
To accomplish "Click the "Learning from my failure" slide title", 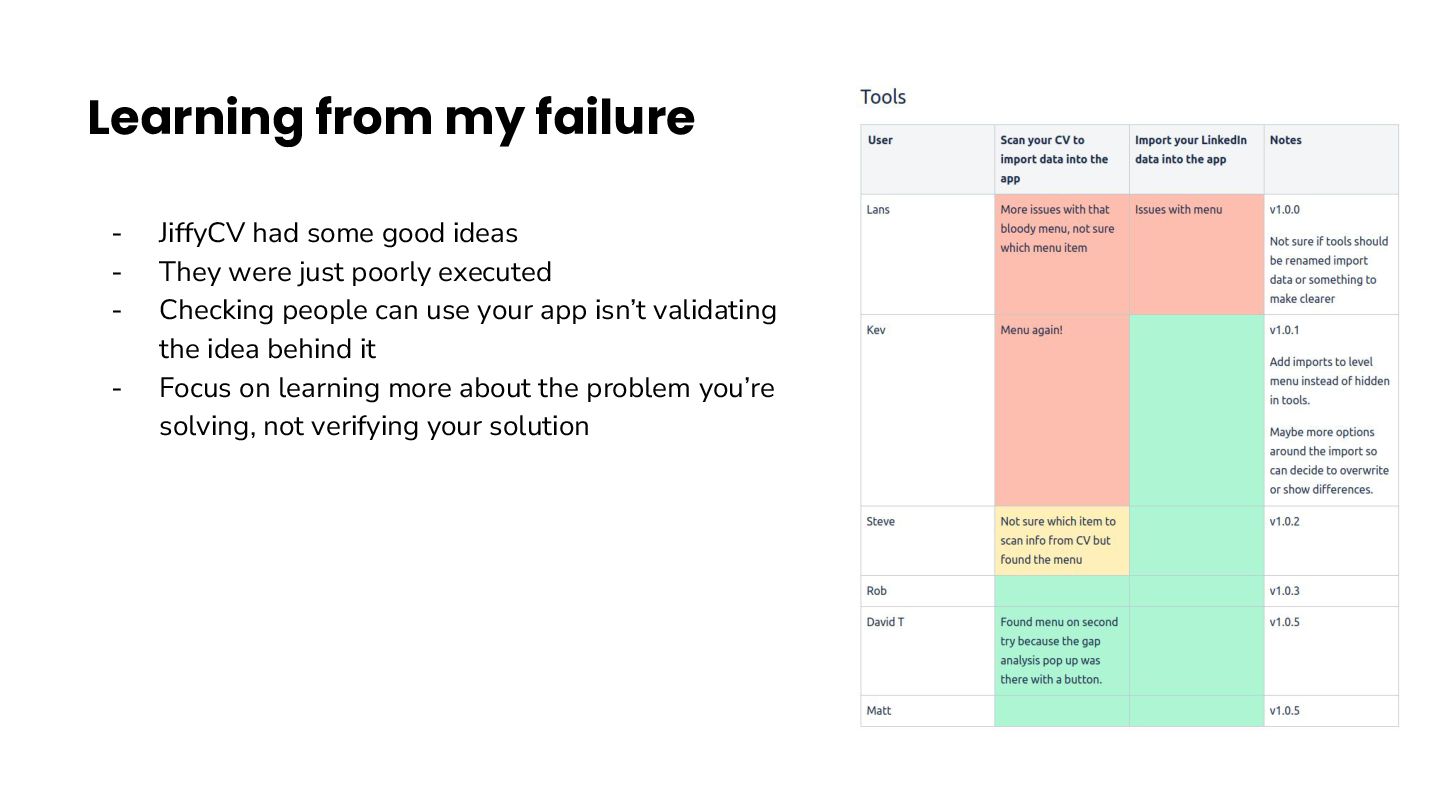I will click(391, 118).
